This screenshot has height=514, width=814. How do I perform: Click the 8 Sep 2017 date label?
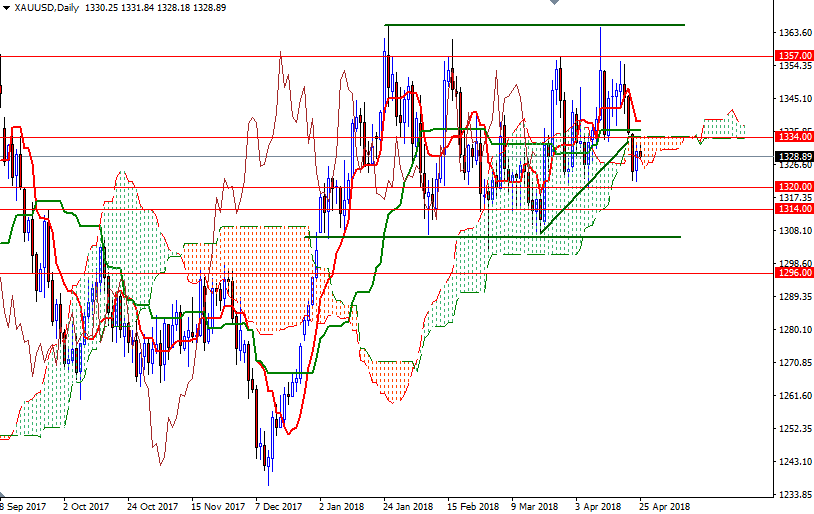(x=23, y=506)
